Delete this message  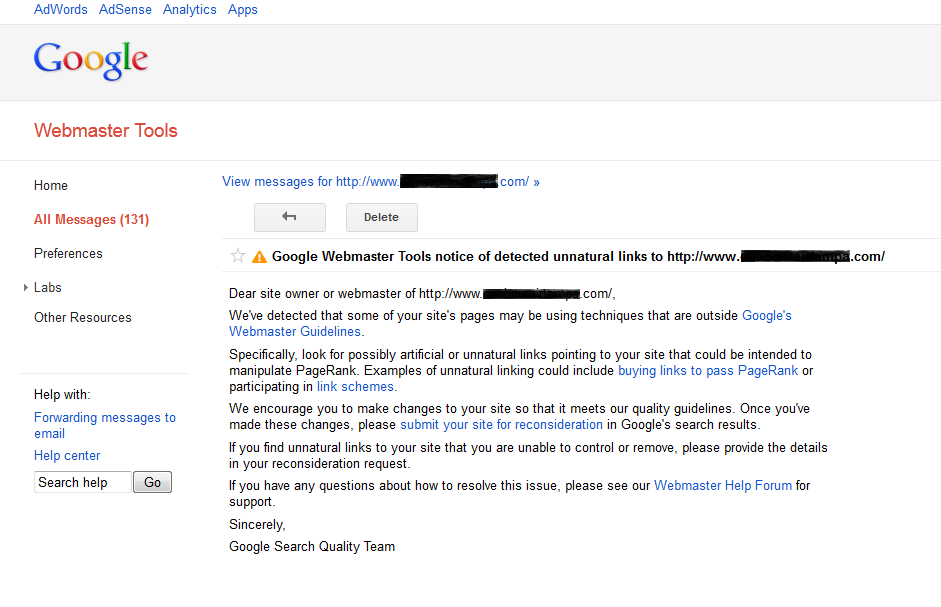[x=382, y=217]
